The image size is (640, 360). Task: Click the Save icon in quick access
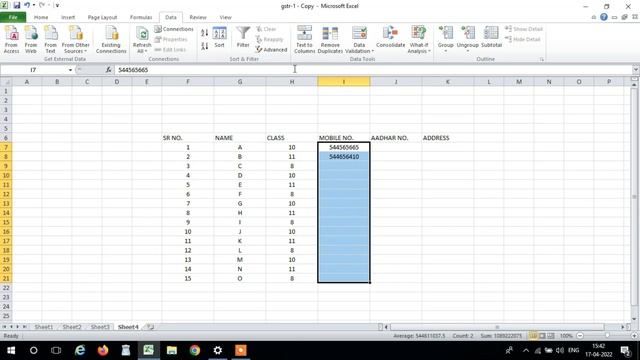tap(17, 5)
